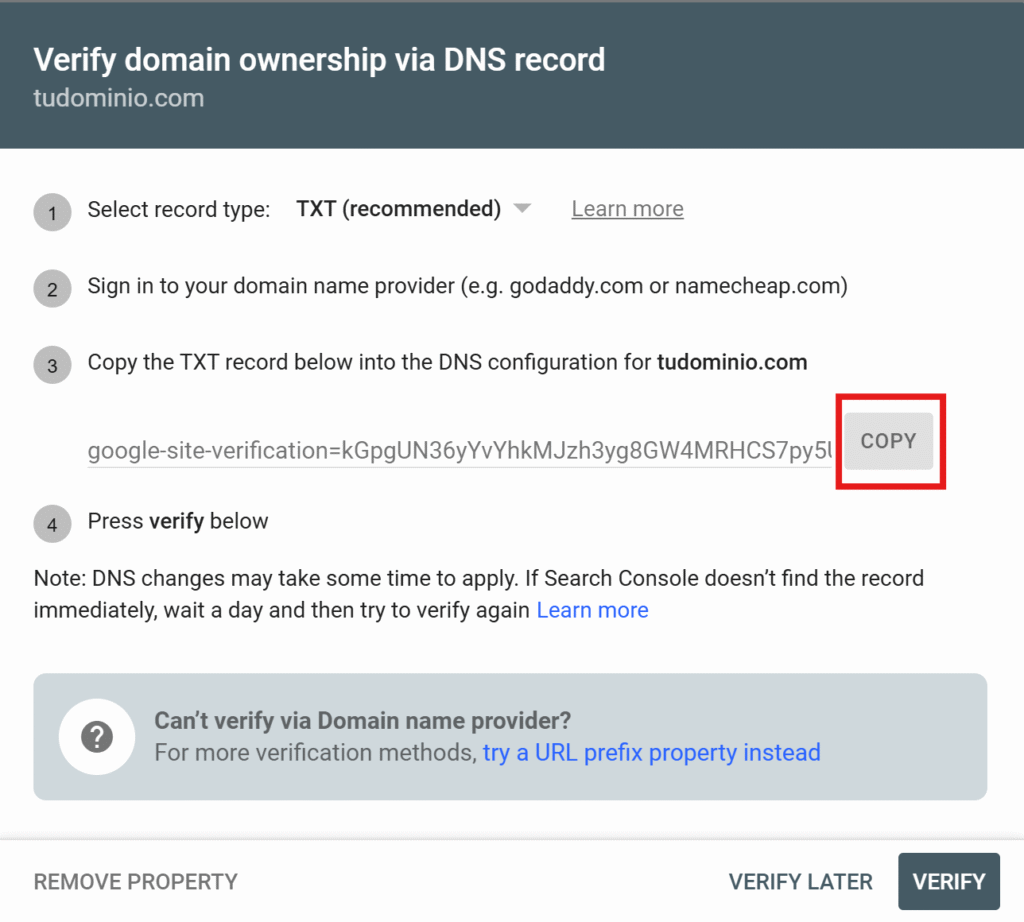Expand the record type dropdown arrow
This screenshot has width=1024, height=922.
coord(521,209)
